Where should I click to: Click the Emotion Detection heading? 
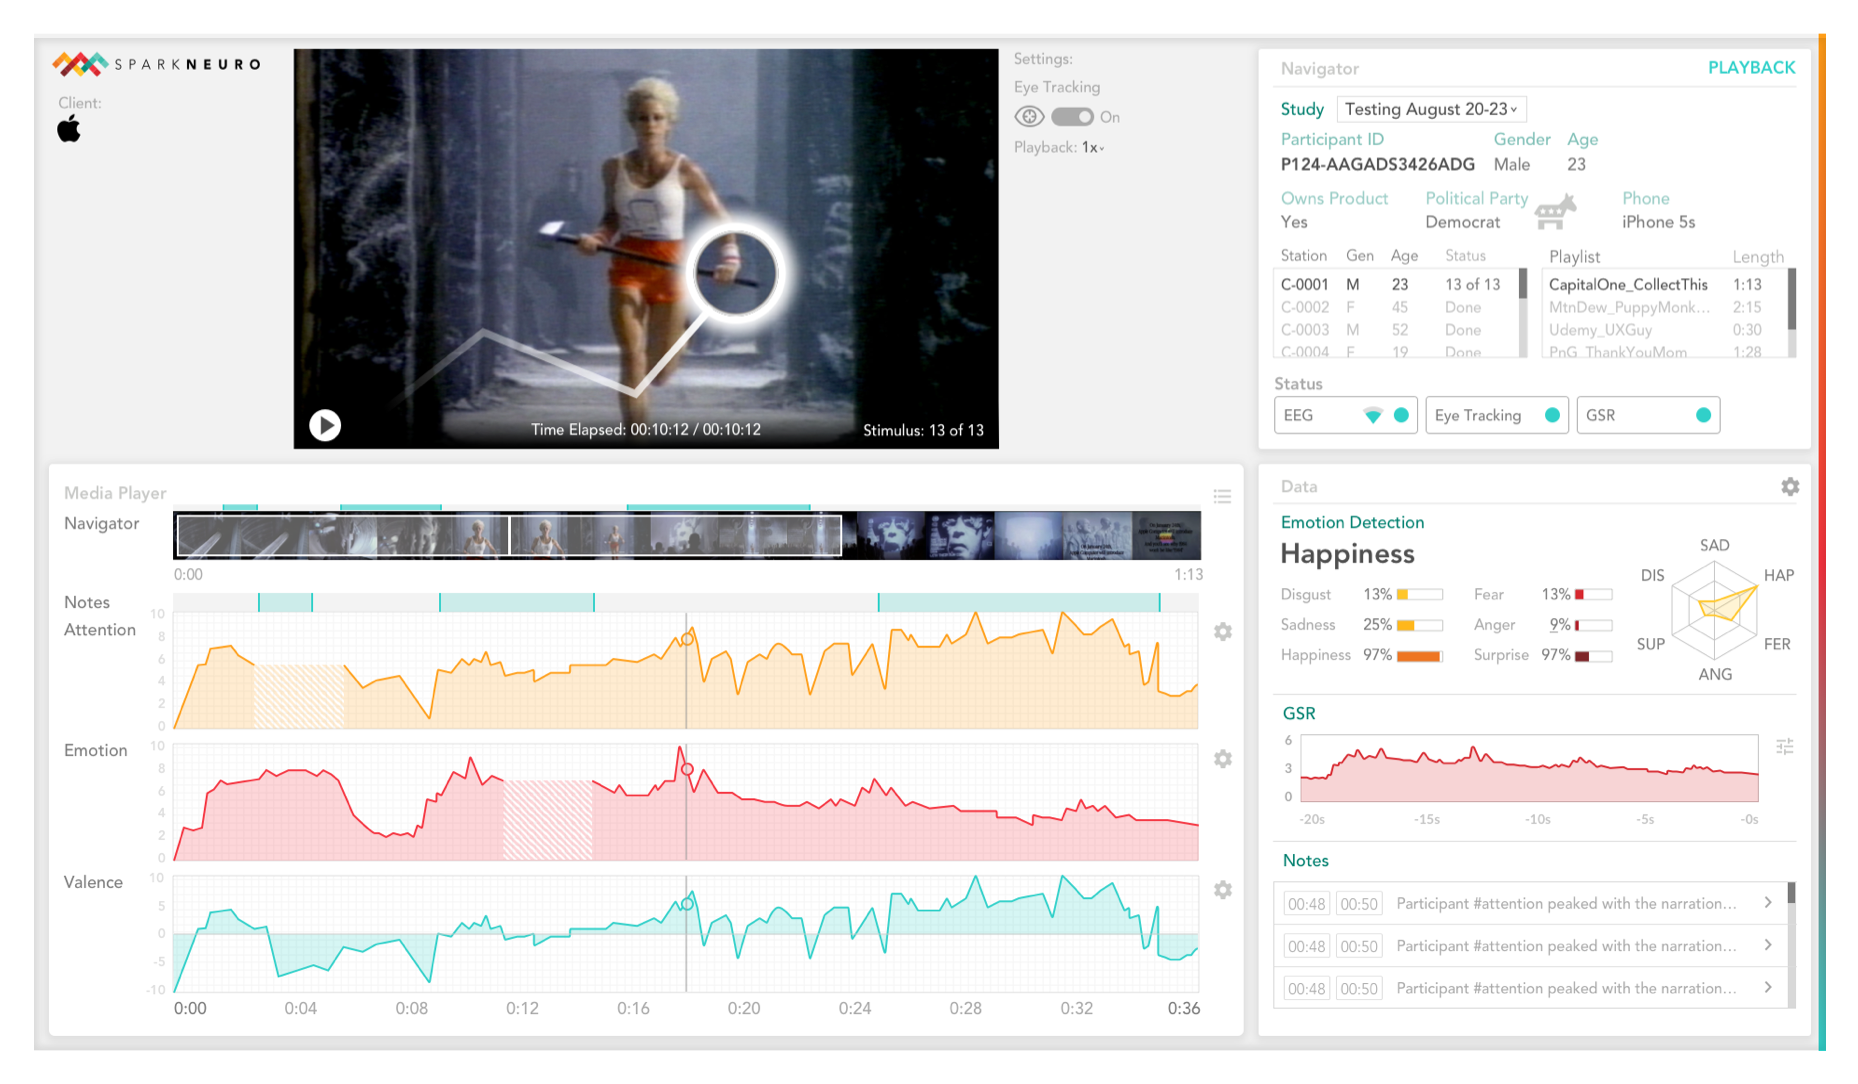point(1352,522)
